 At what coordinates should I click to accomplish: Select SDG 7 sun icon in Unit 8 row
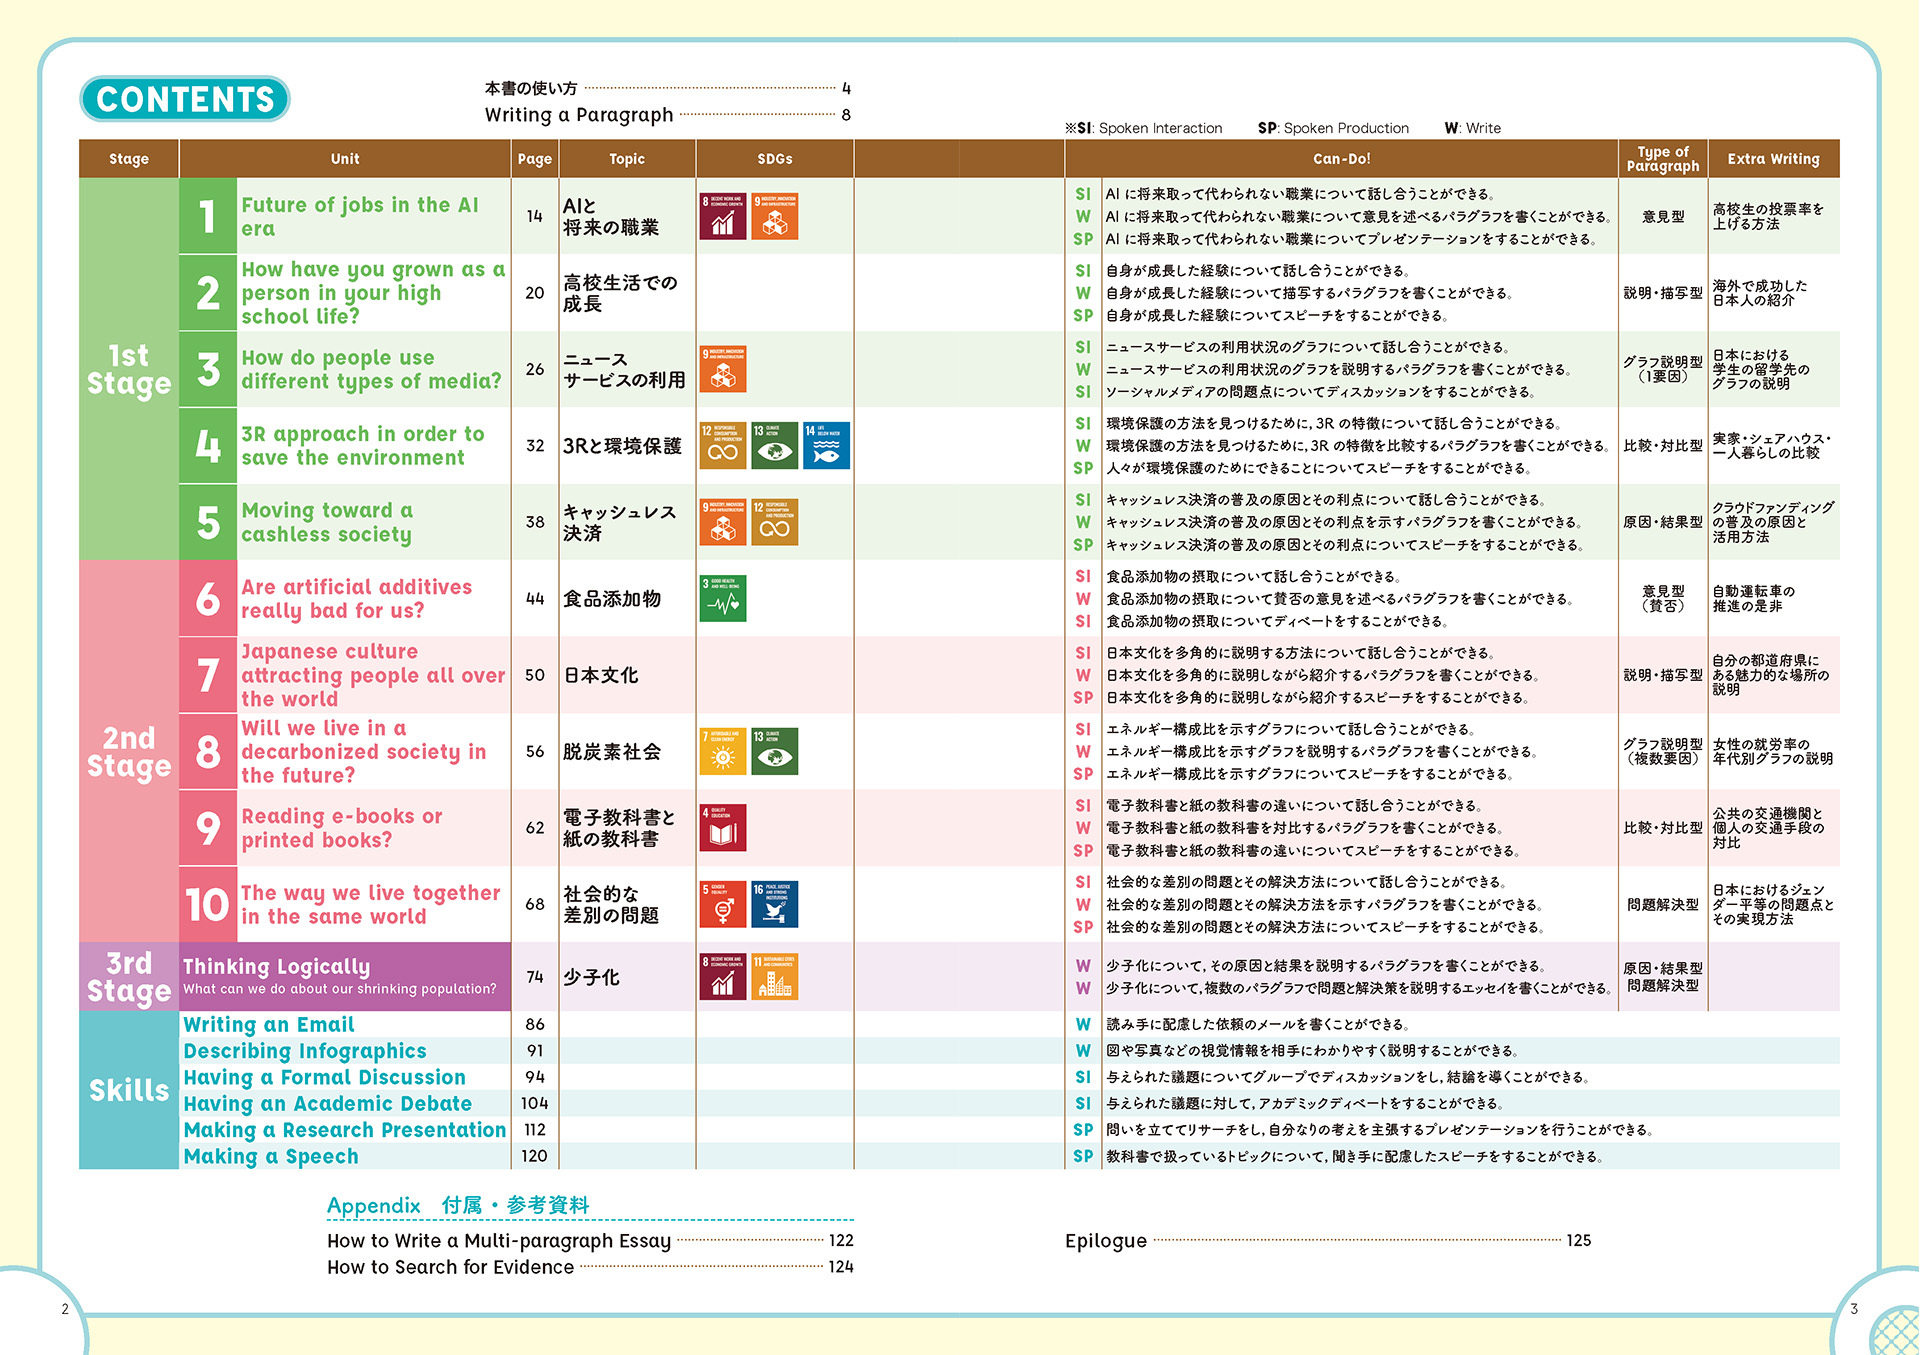[723, 751]
